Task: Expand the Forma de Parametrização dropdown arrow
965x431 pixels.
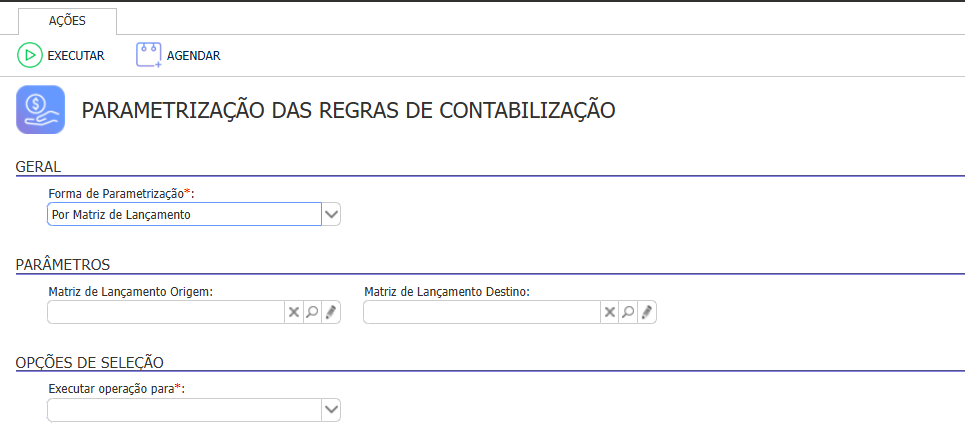Action: coord(331,214)
